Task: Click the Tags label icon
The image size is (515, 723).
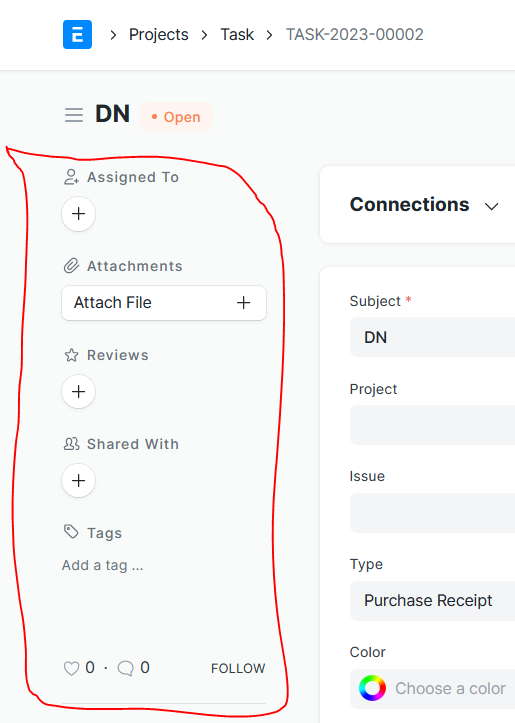Action: tap(71, 532)
